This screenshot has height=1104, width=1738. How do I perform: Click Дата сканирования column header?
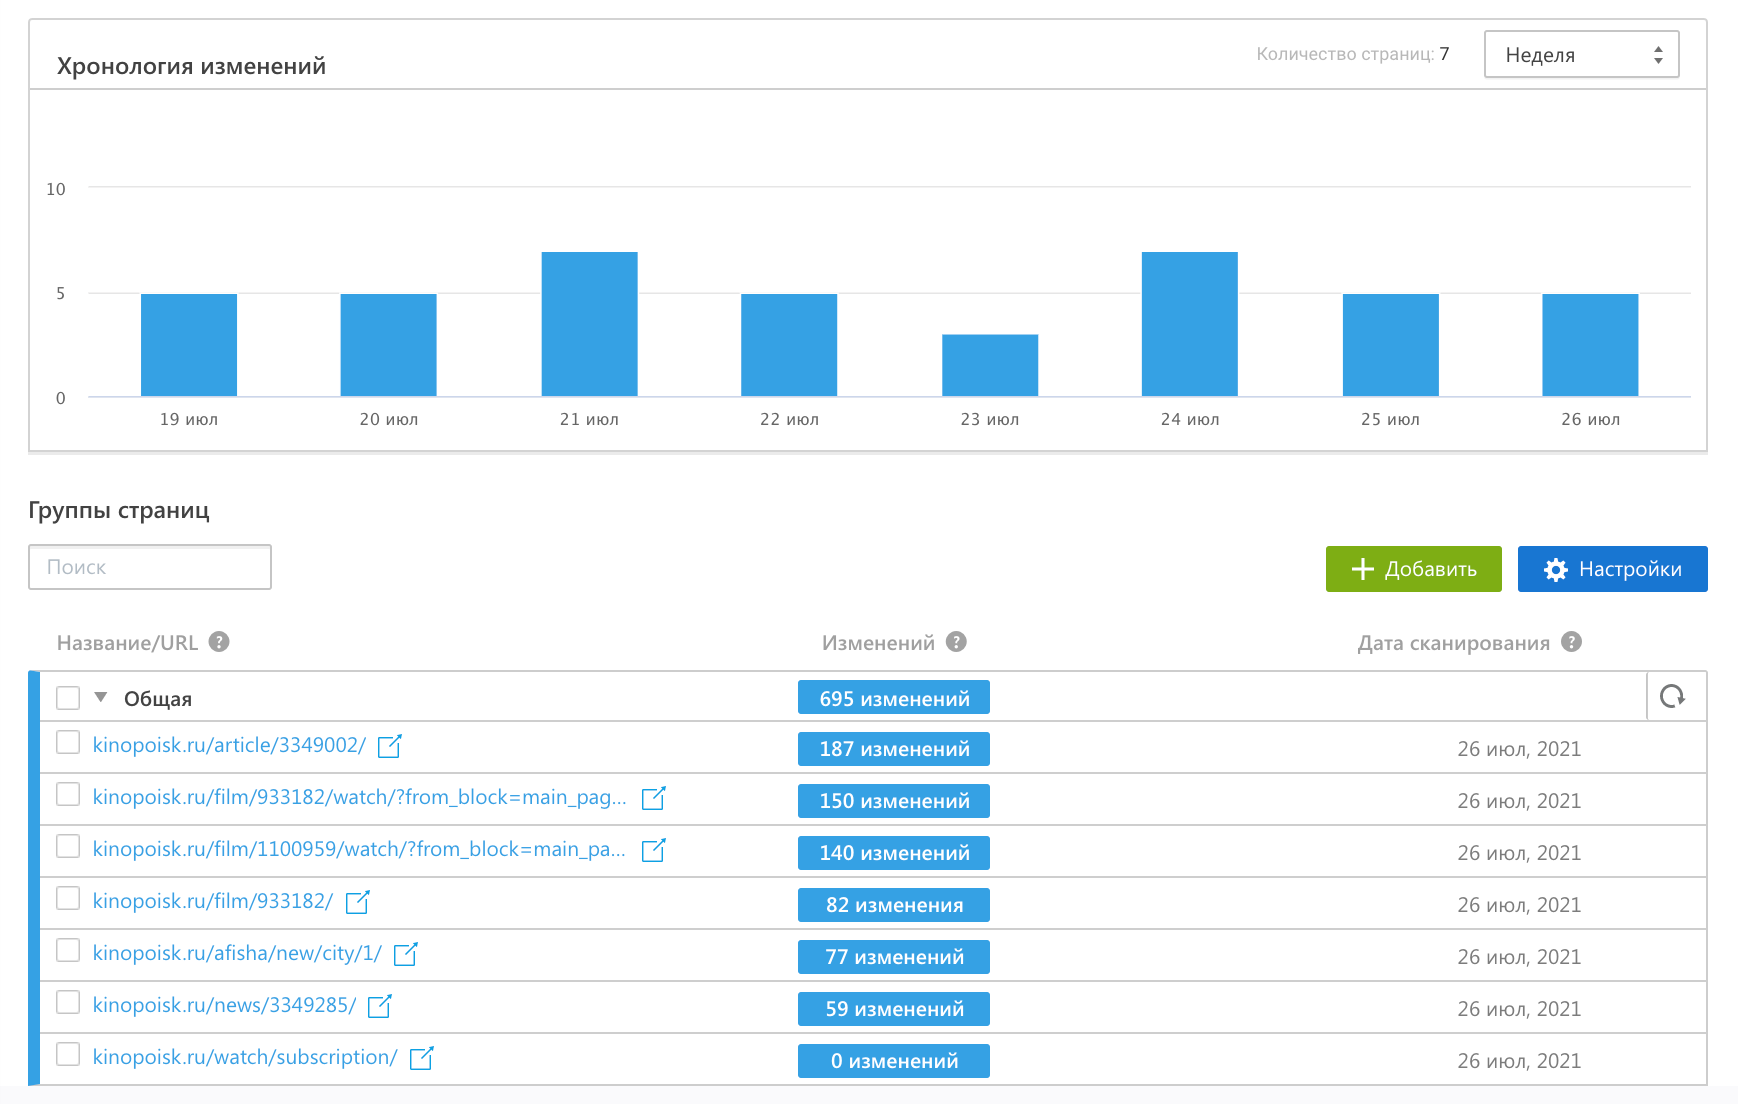click(x=1454, y=643)
